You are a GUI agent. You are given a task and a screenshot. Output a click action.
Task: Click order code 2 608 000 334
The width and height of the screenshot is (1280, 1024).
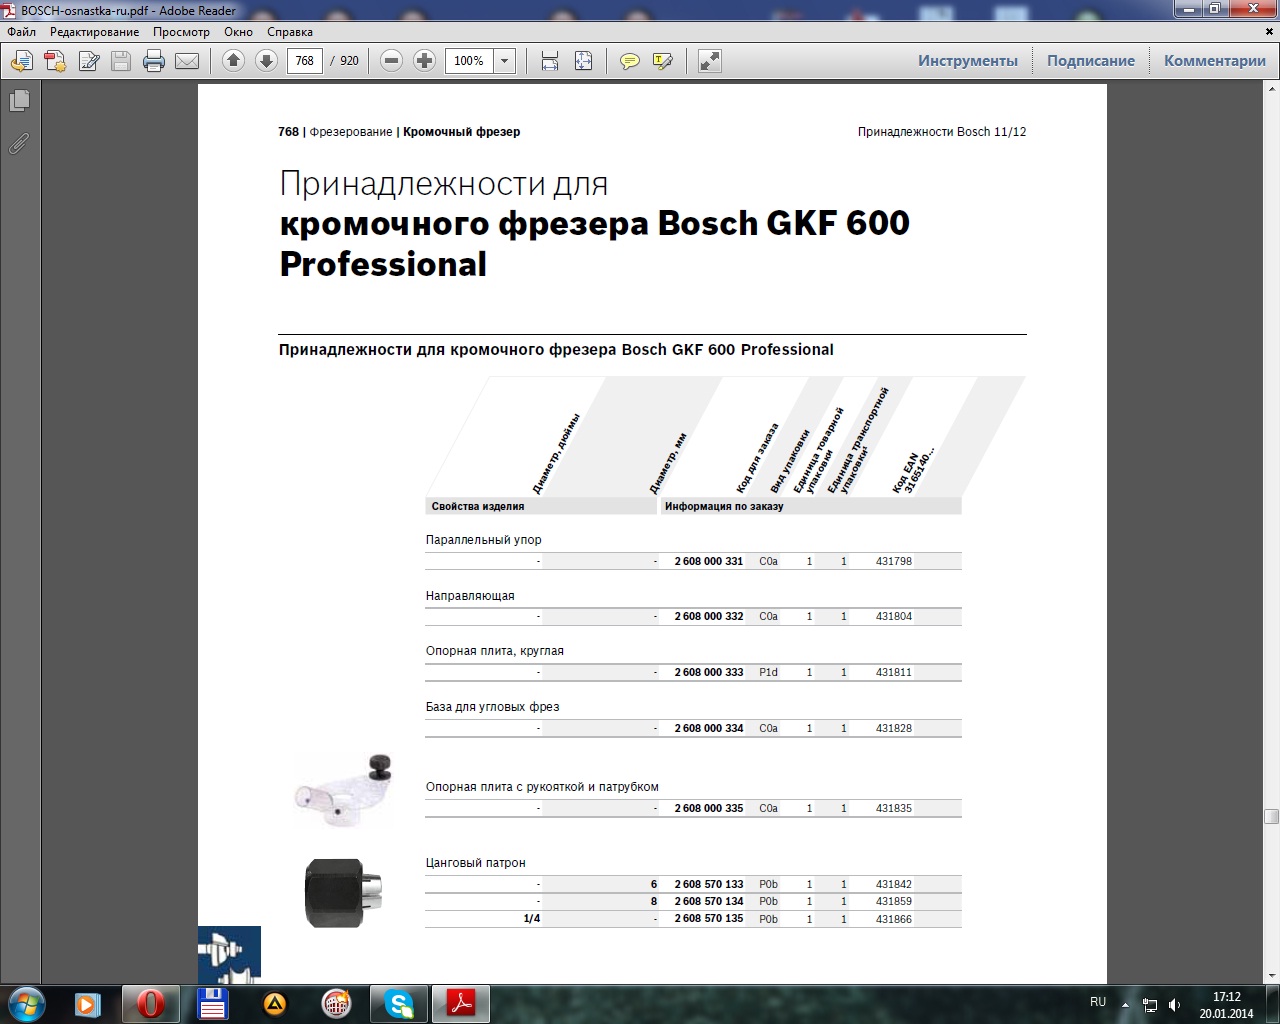click(709, 728)
